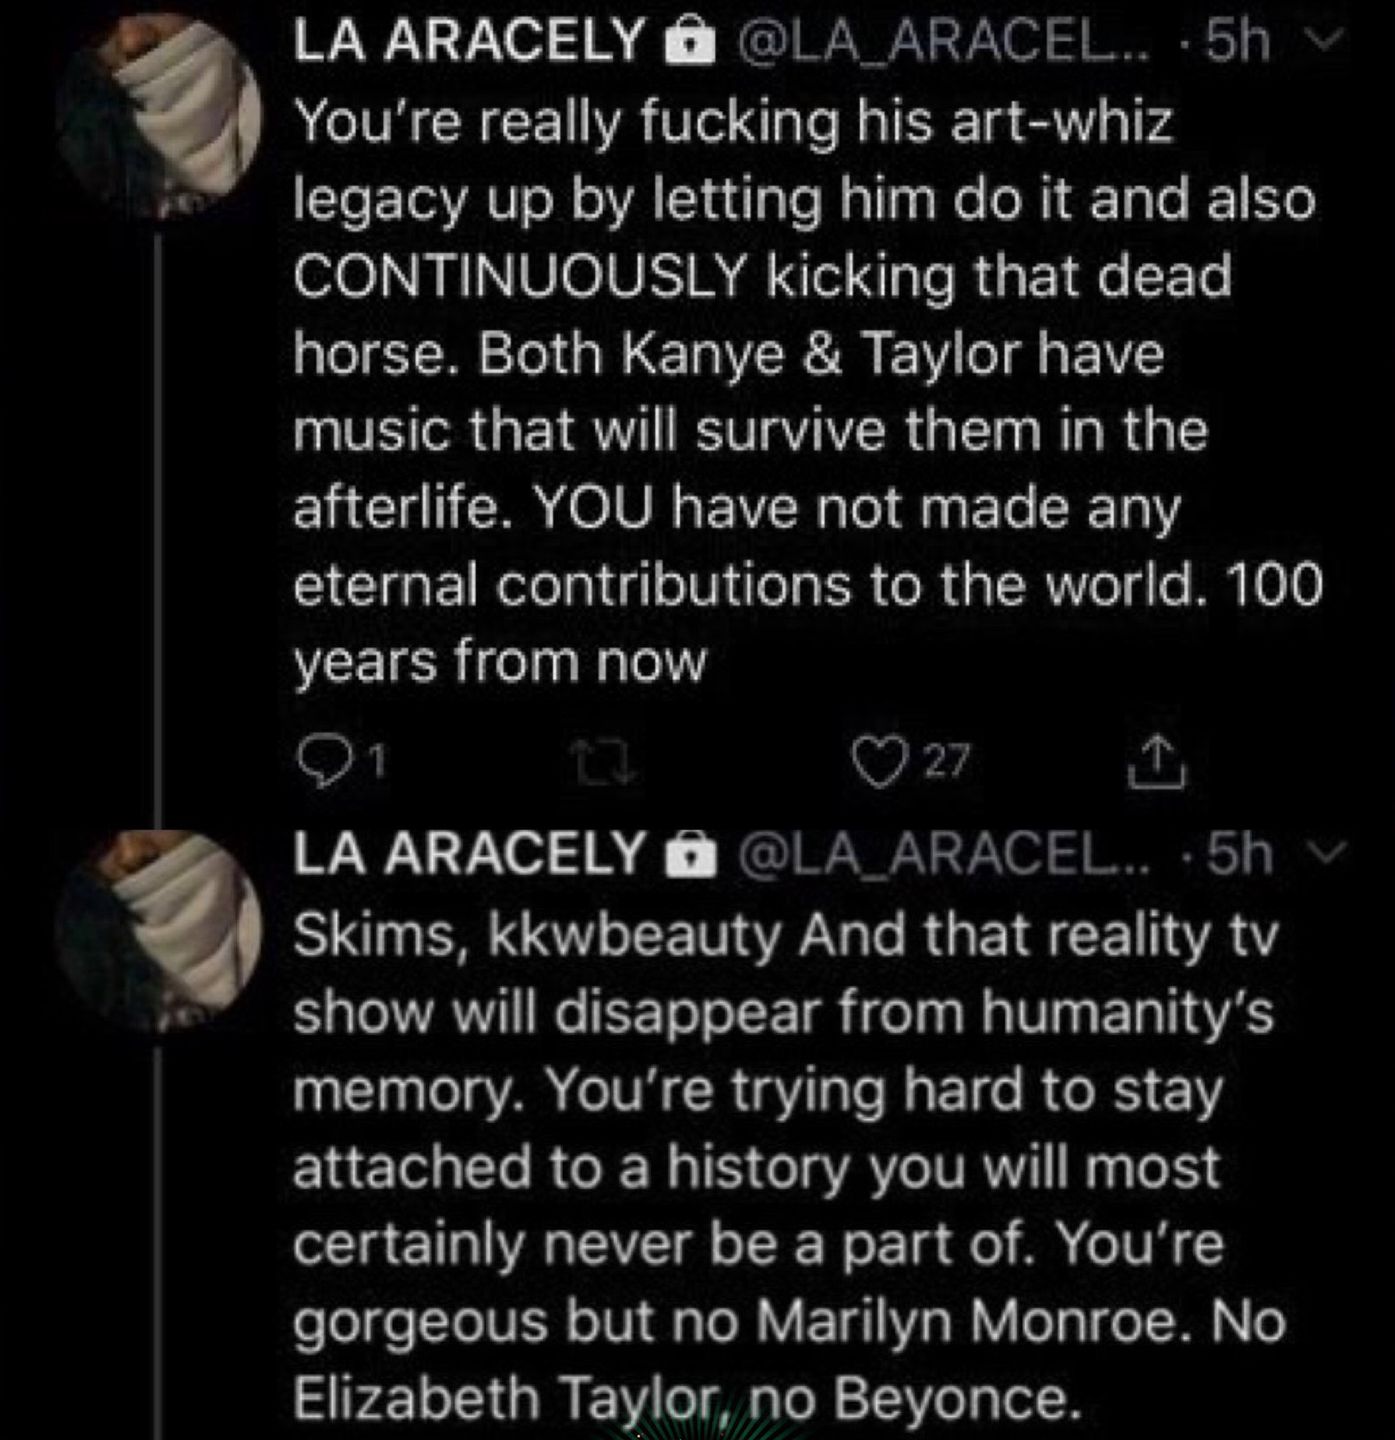Click the second tweet's 5h timestamp

coord(1241,855)
